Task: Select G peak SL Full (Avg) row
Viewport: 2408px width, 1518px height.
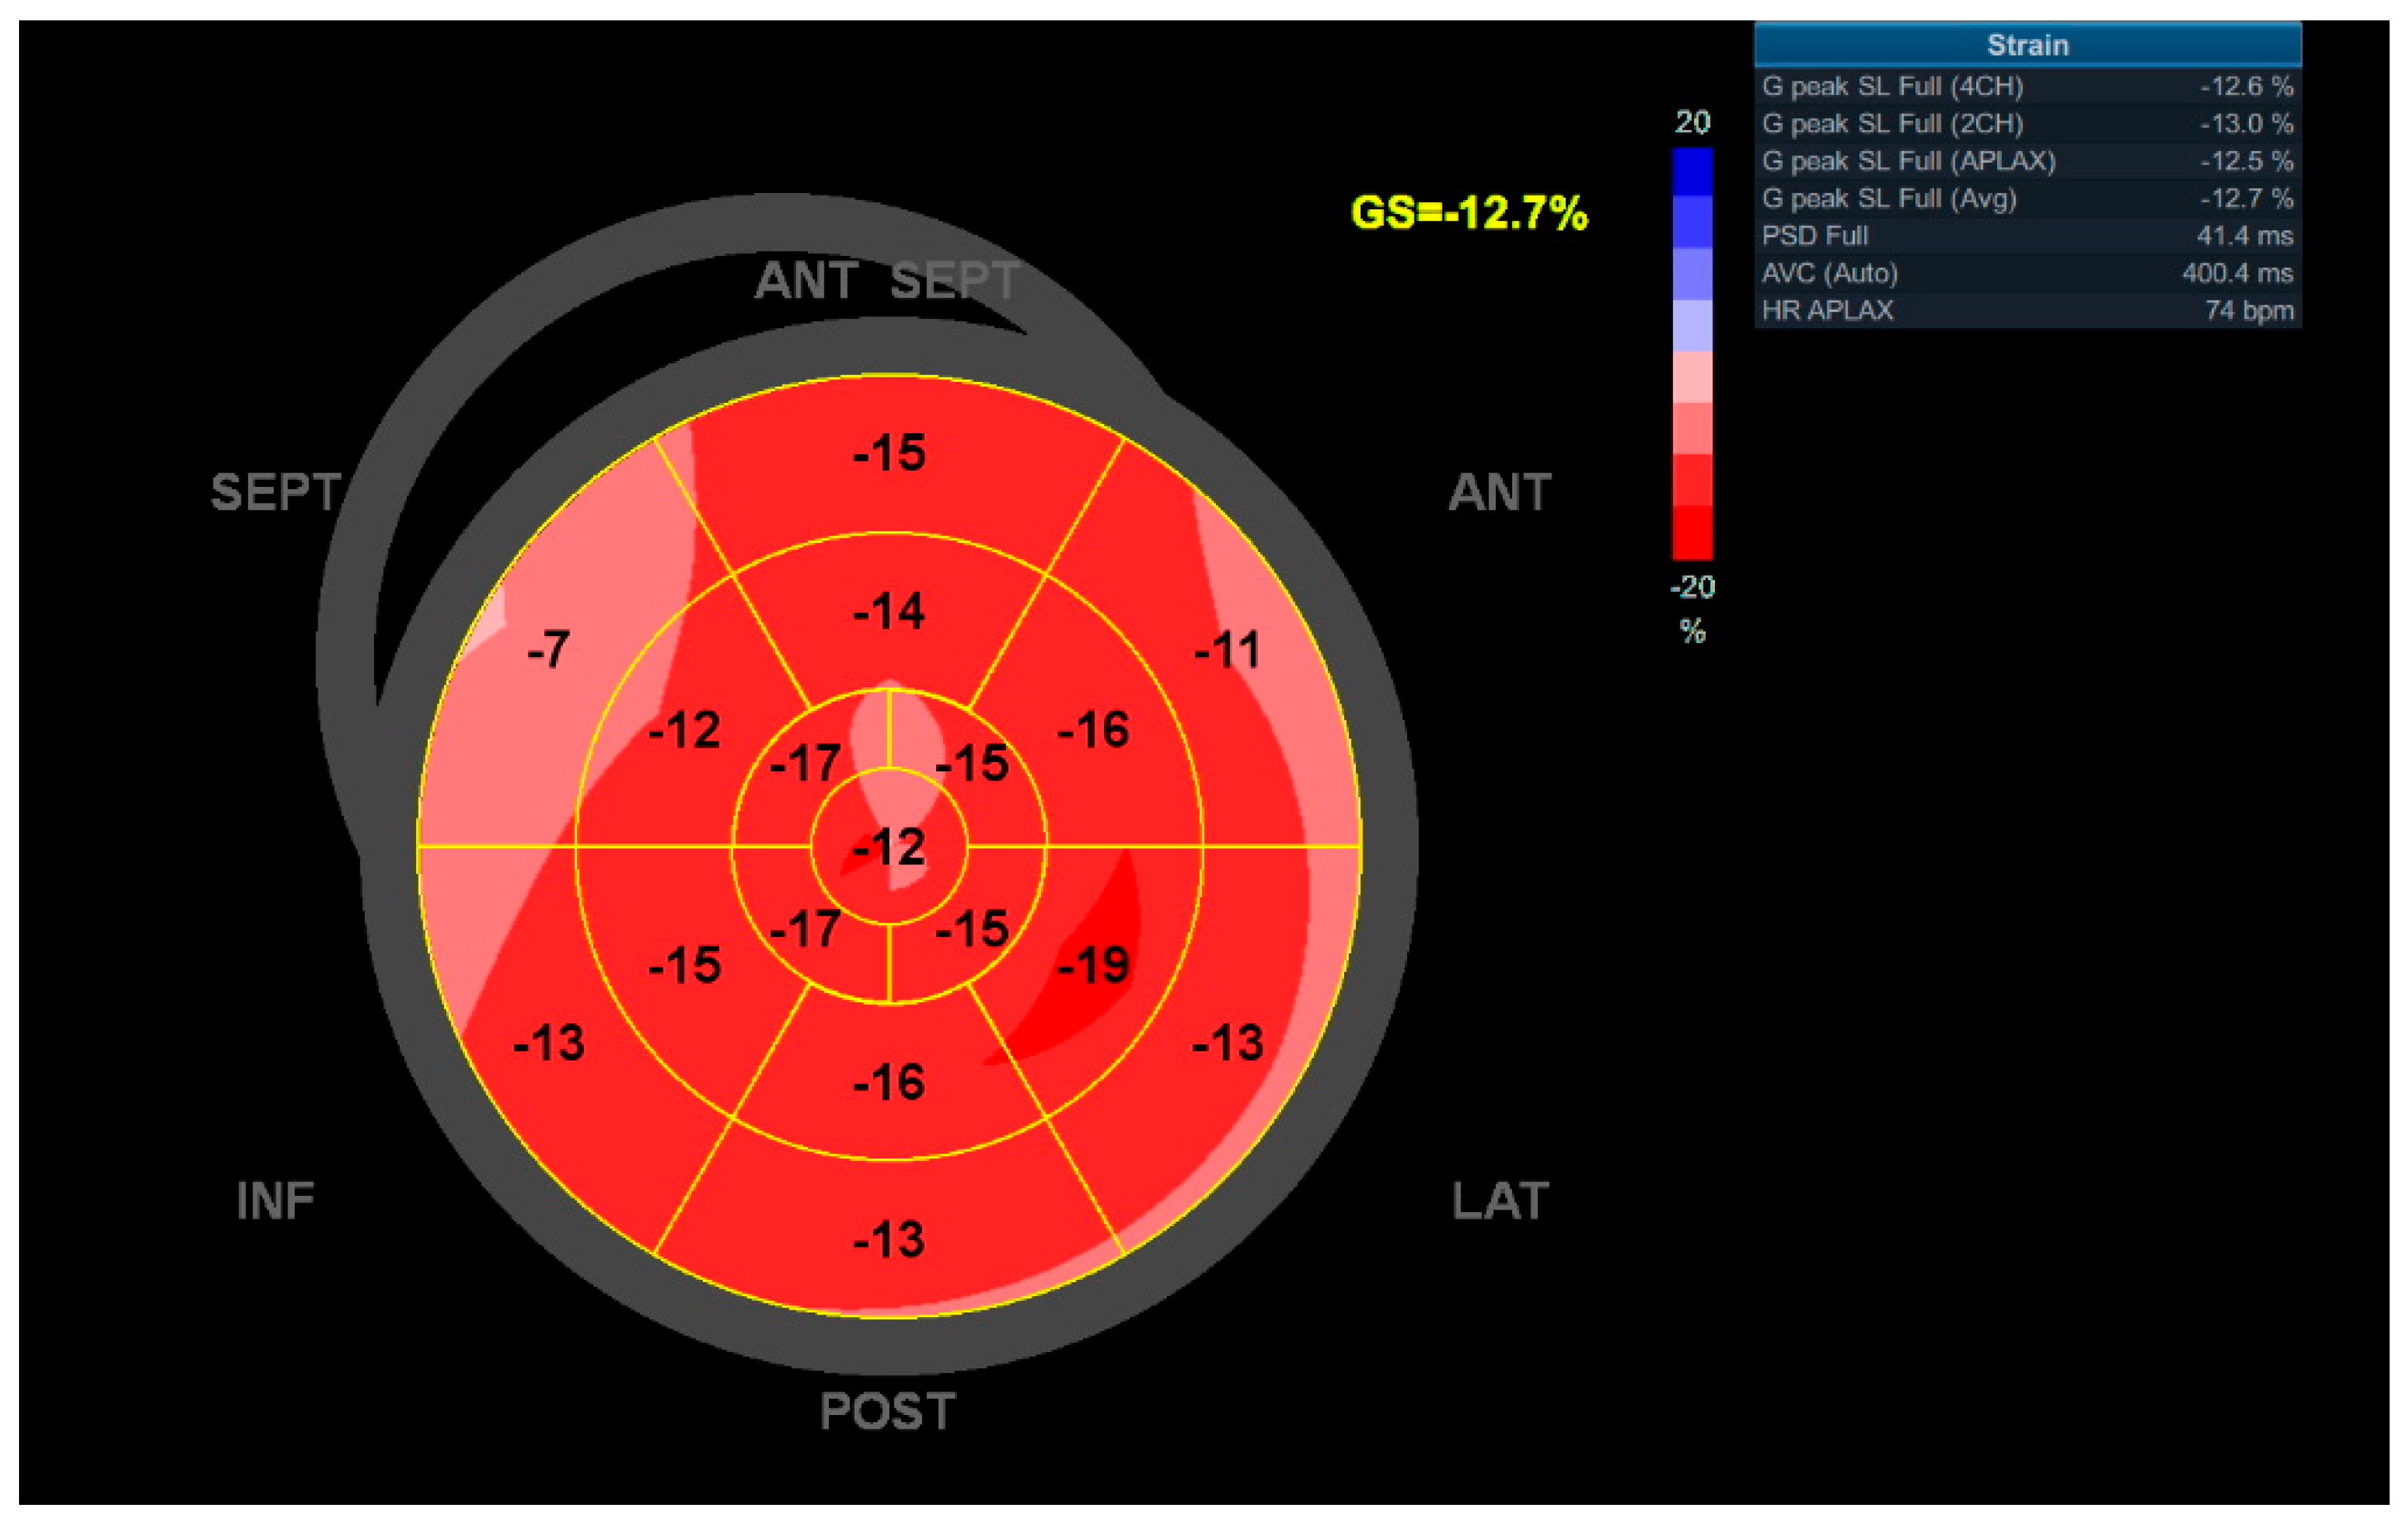Action: [2027, 198]
